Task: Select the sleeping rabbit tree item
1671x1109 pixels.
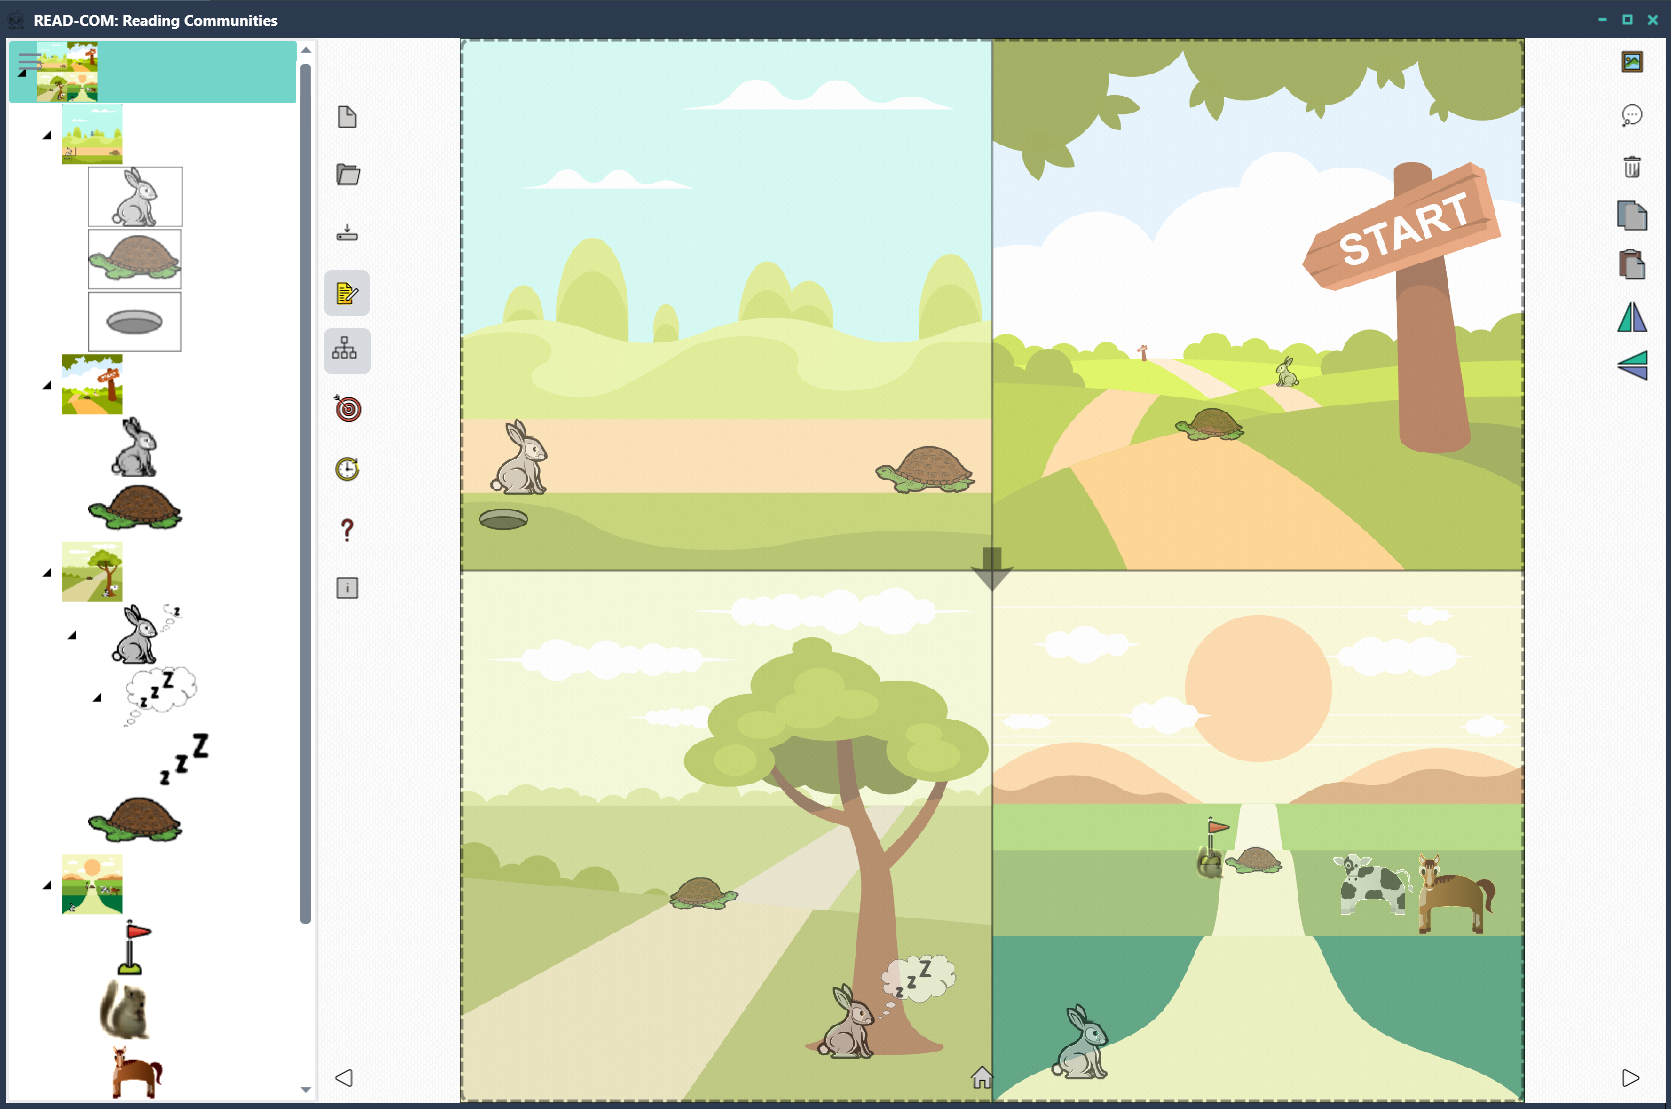Action: pos(146,634)
